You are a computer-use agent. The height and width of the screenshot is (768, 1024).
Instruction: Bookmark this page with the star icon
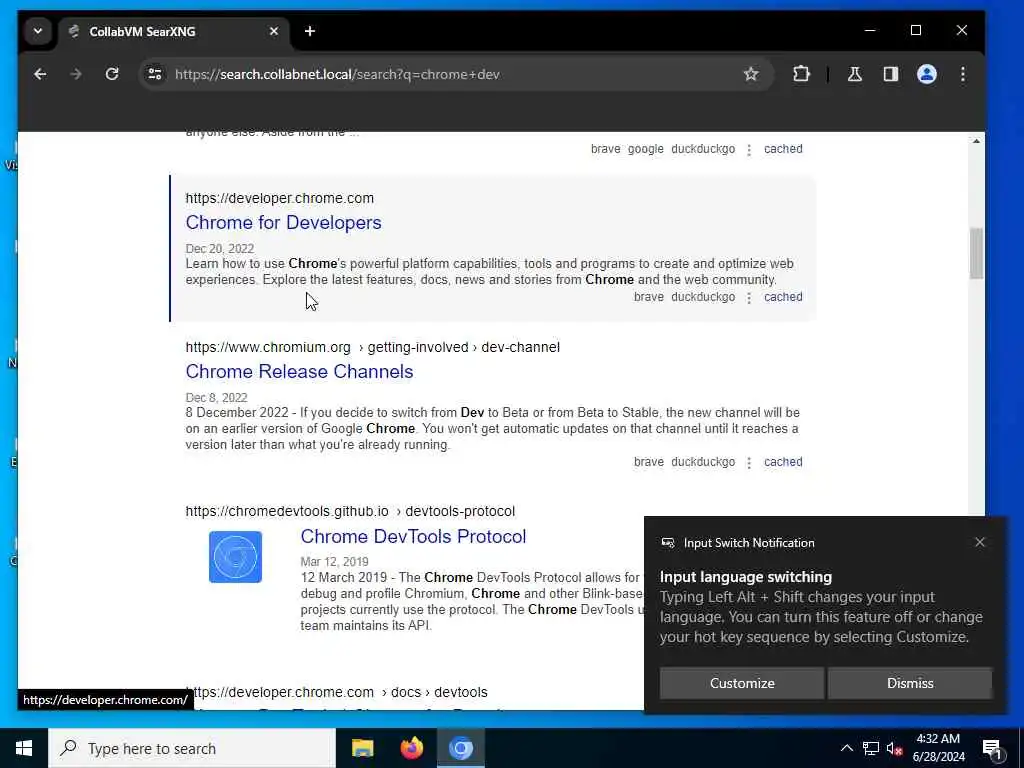click(751, 74)
